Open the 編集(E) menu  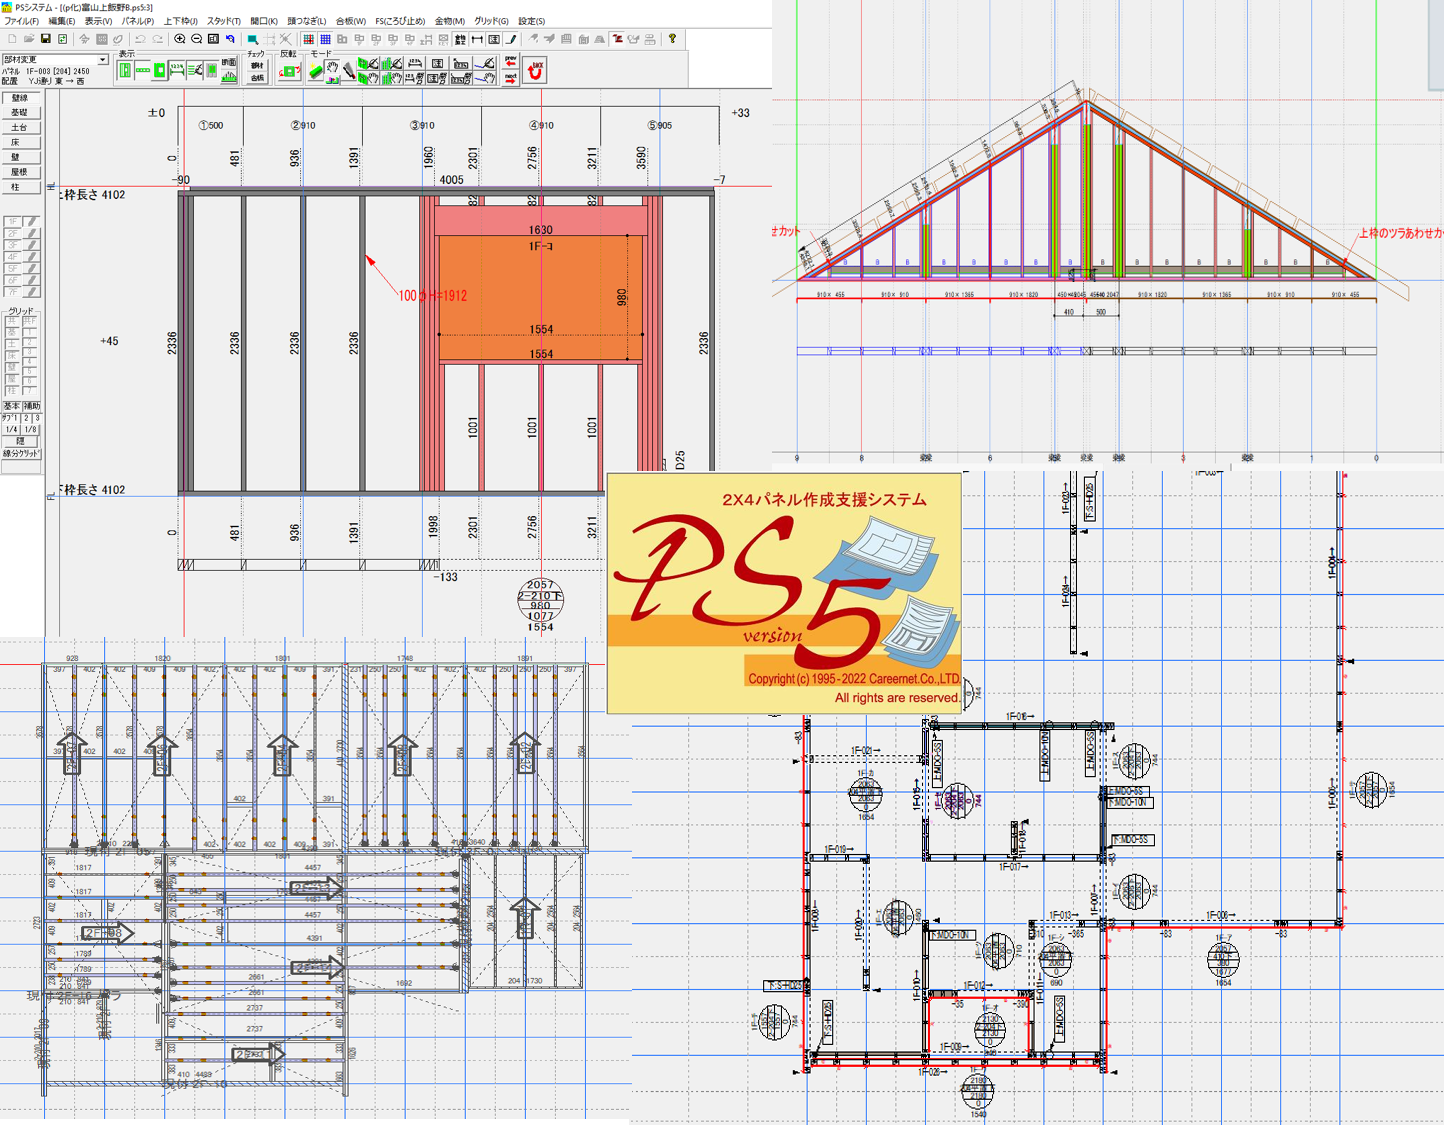(61, 21)
